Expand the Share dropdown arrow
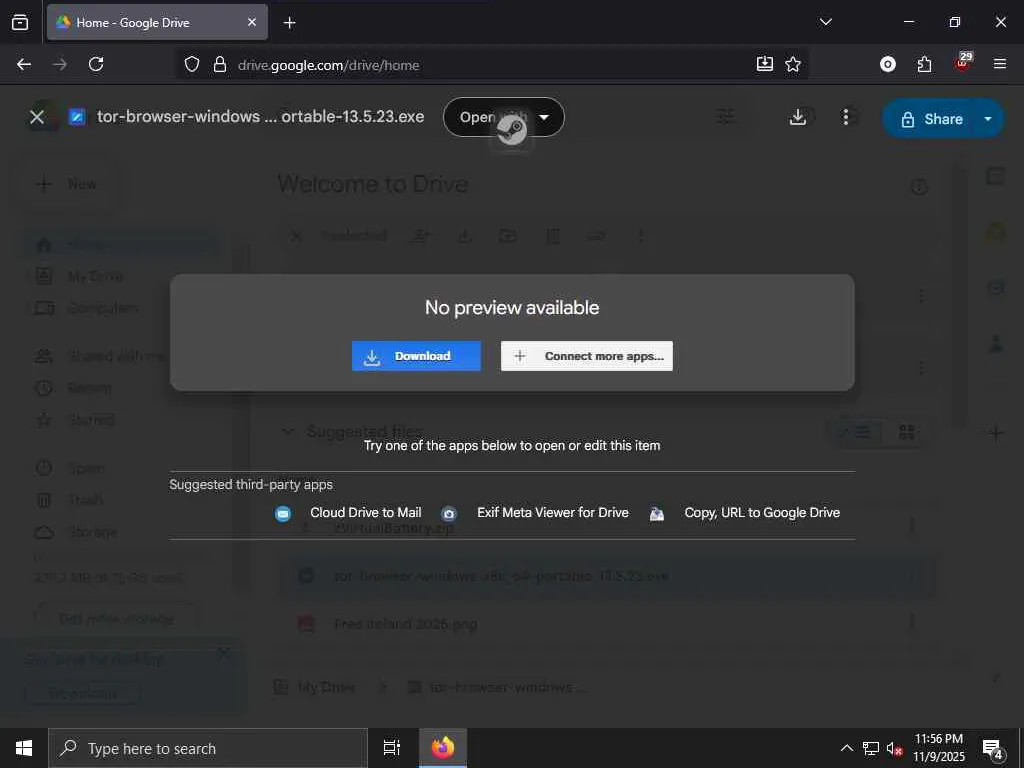 pyautogui.click(x=988, y=119)
